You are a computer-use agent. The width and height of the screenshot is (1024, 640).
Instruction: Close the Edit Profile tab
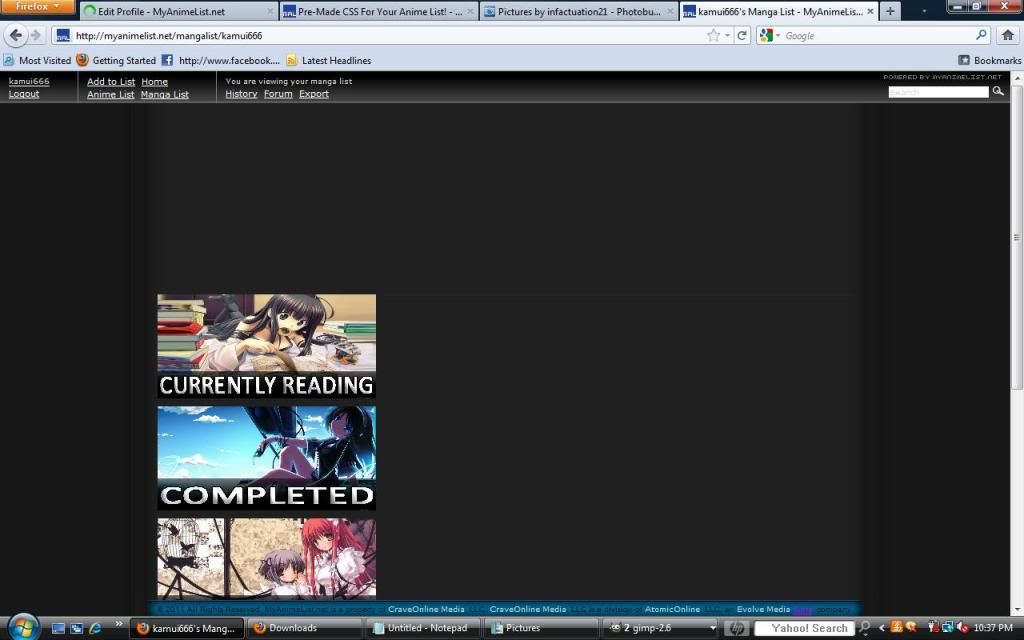coord(270,12)
